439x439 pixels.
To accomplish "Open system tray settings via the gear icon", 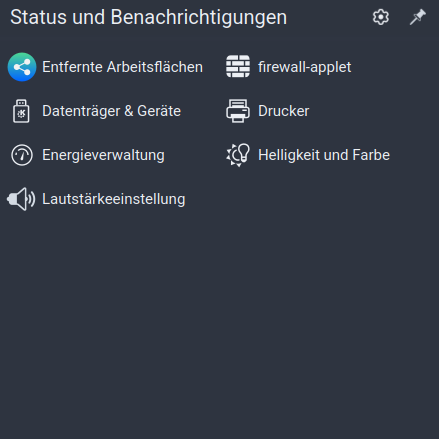I will [381, 17].
